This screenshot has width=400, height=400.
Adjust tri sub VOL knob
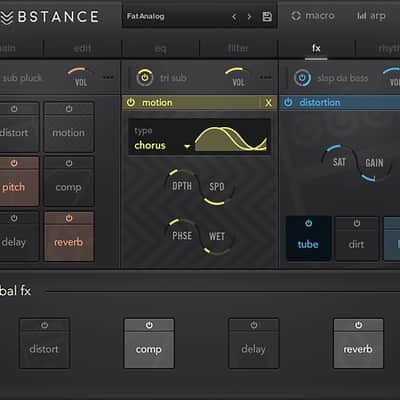click(x=238, y=77)
